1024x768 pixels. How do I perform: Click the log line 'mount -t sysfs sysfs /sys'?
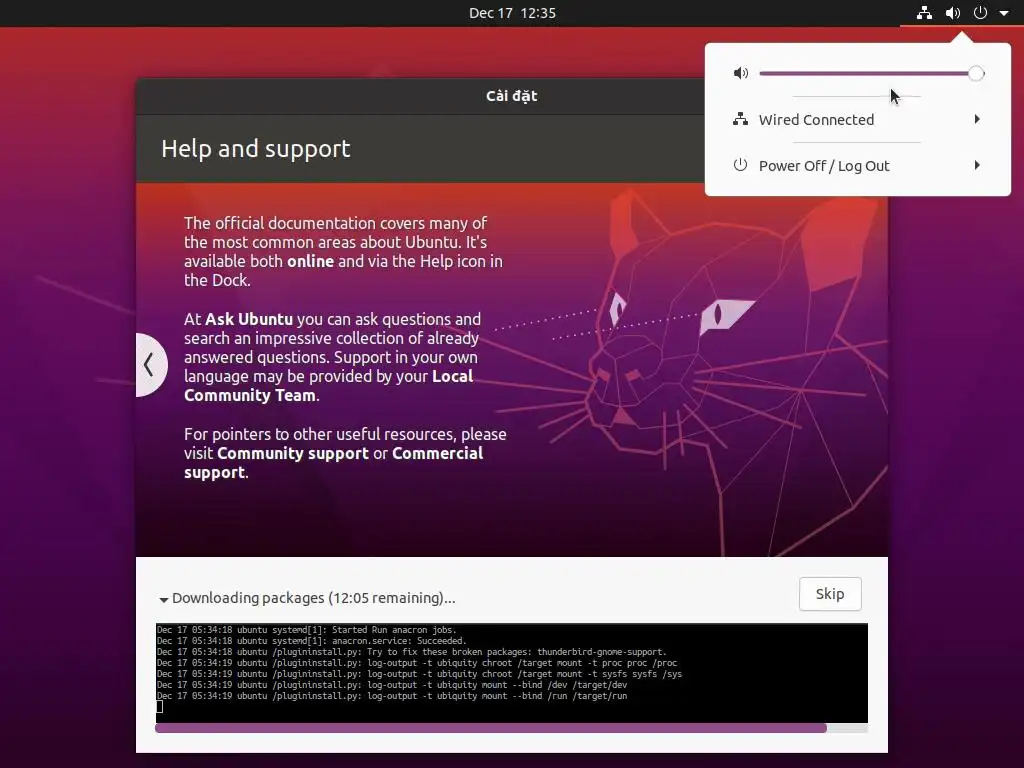pos(419,674)
